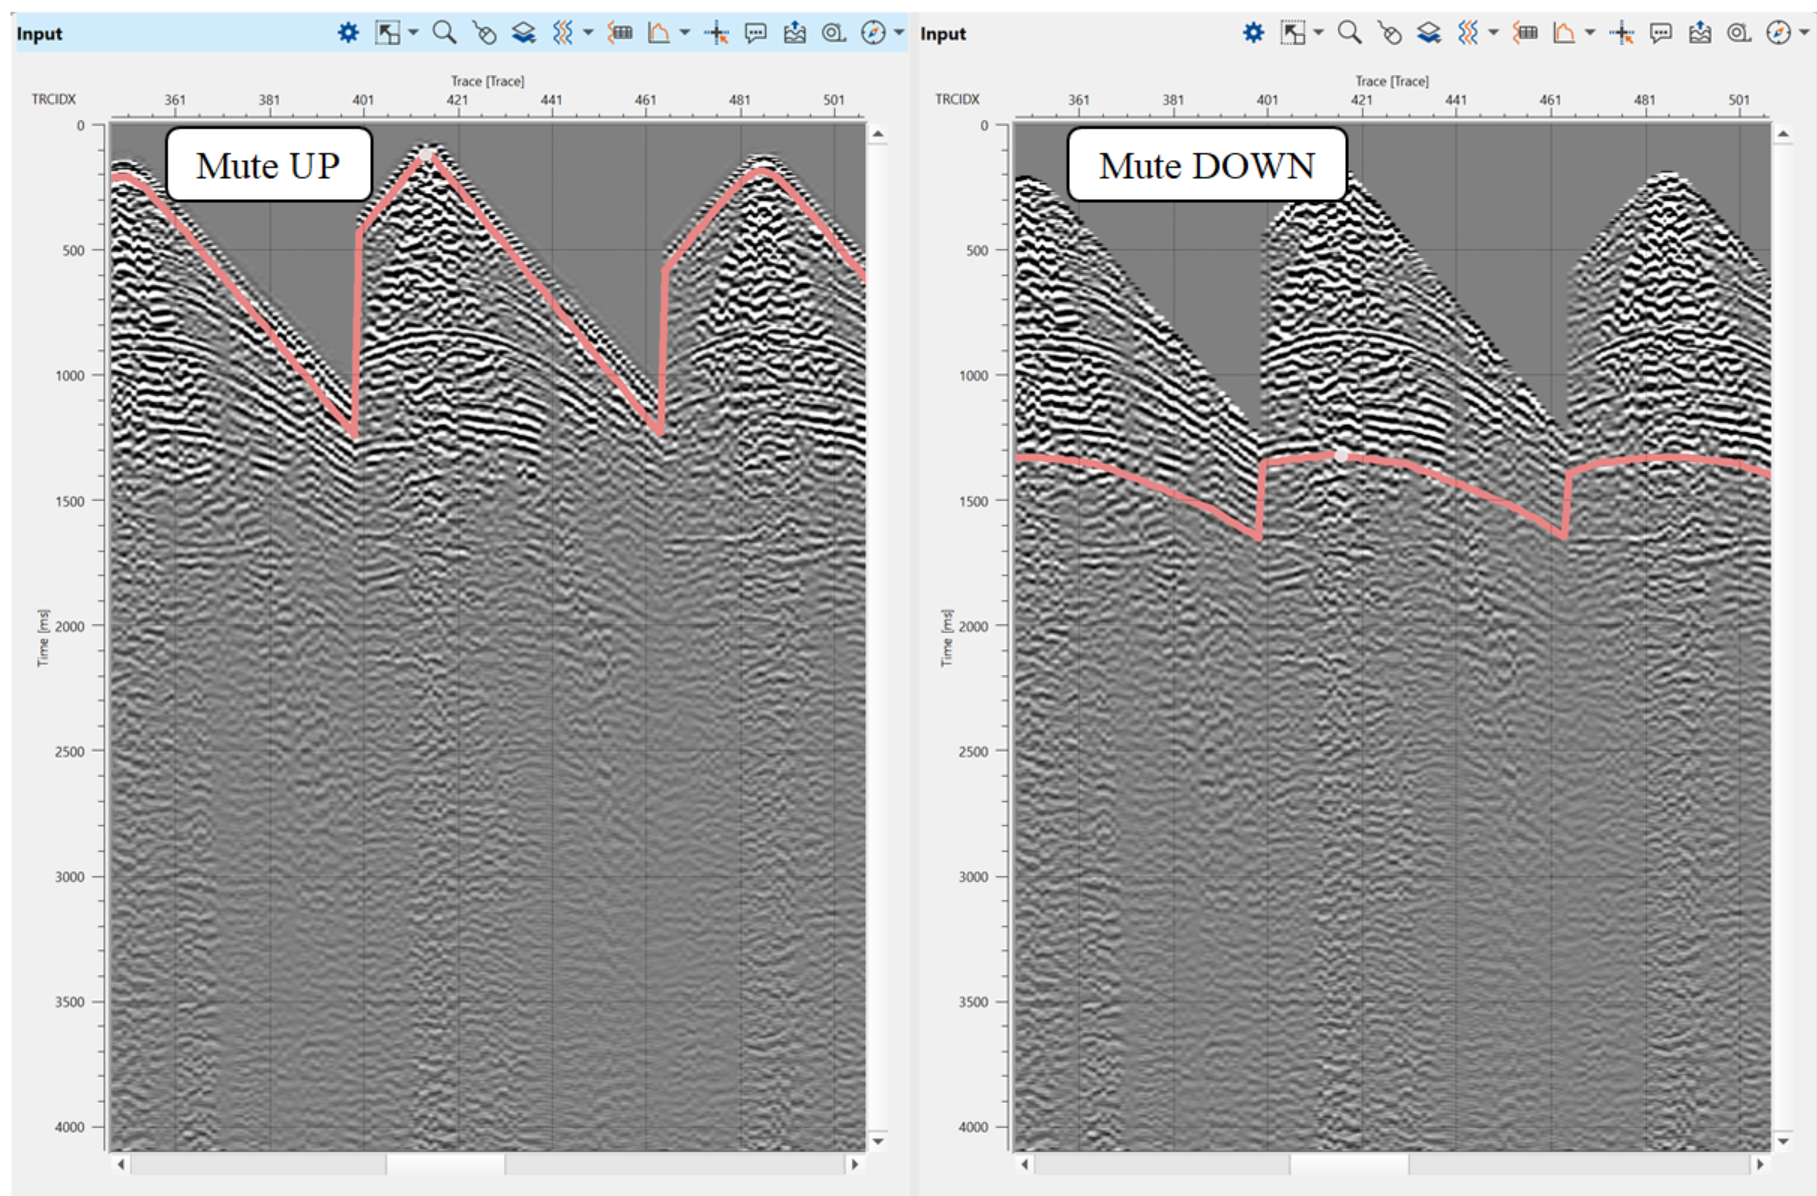
Task: Open settings gear in left Input panel
Action: point(348,33)
